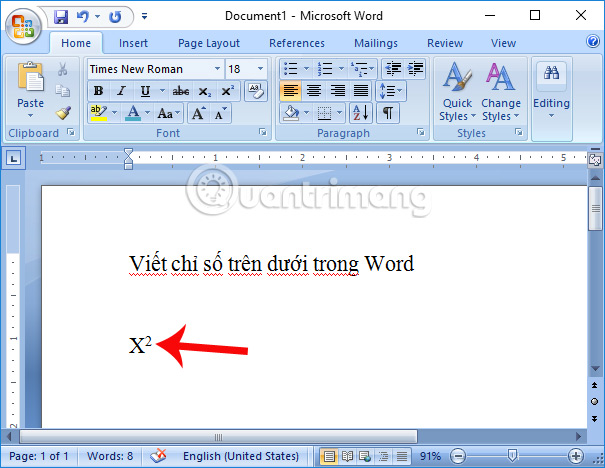The image size is (605, 468).
Task: Open the Office Button menu
Action: 23,26
